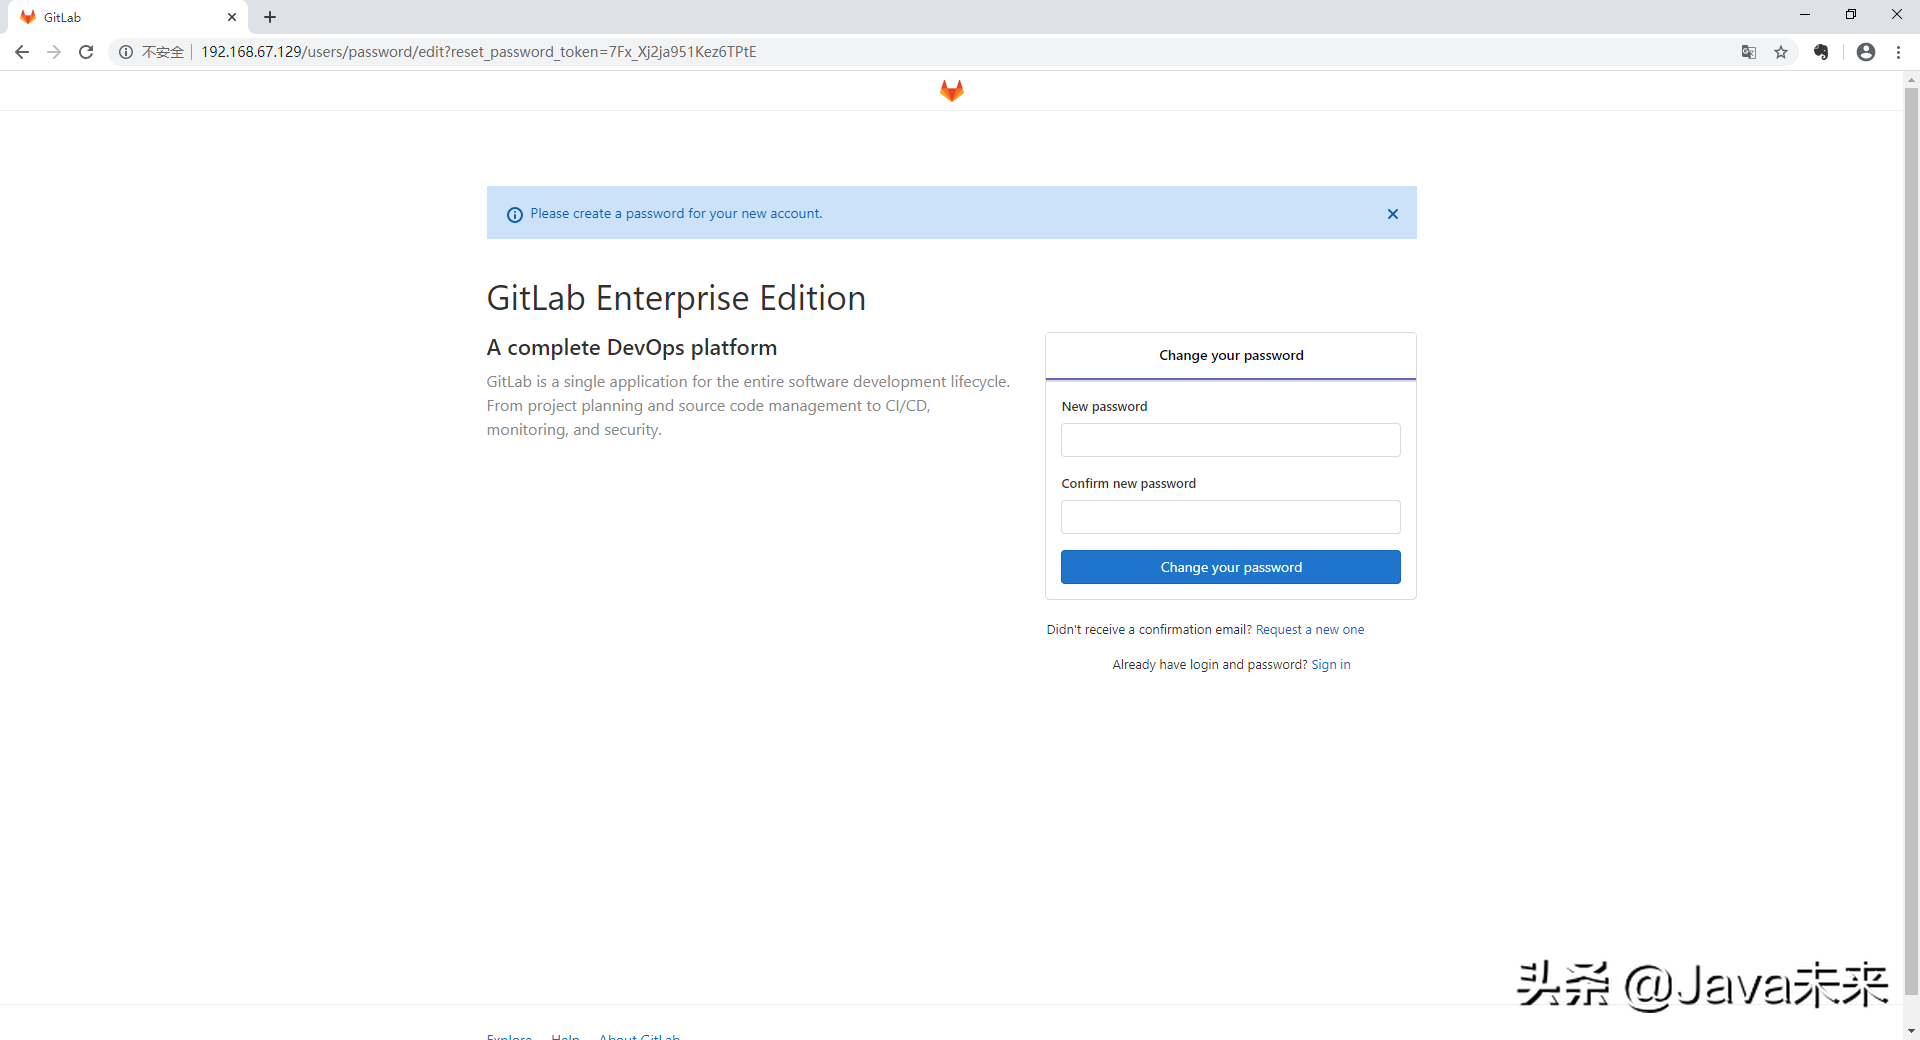Viewport: 1920px width, 1040px height.
Task: Open the site security info icon
Action: tap(126, 52)
